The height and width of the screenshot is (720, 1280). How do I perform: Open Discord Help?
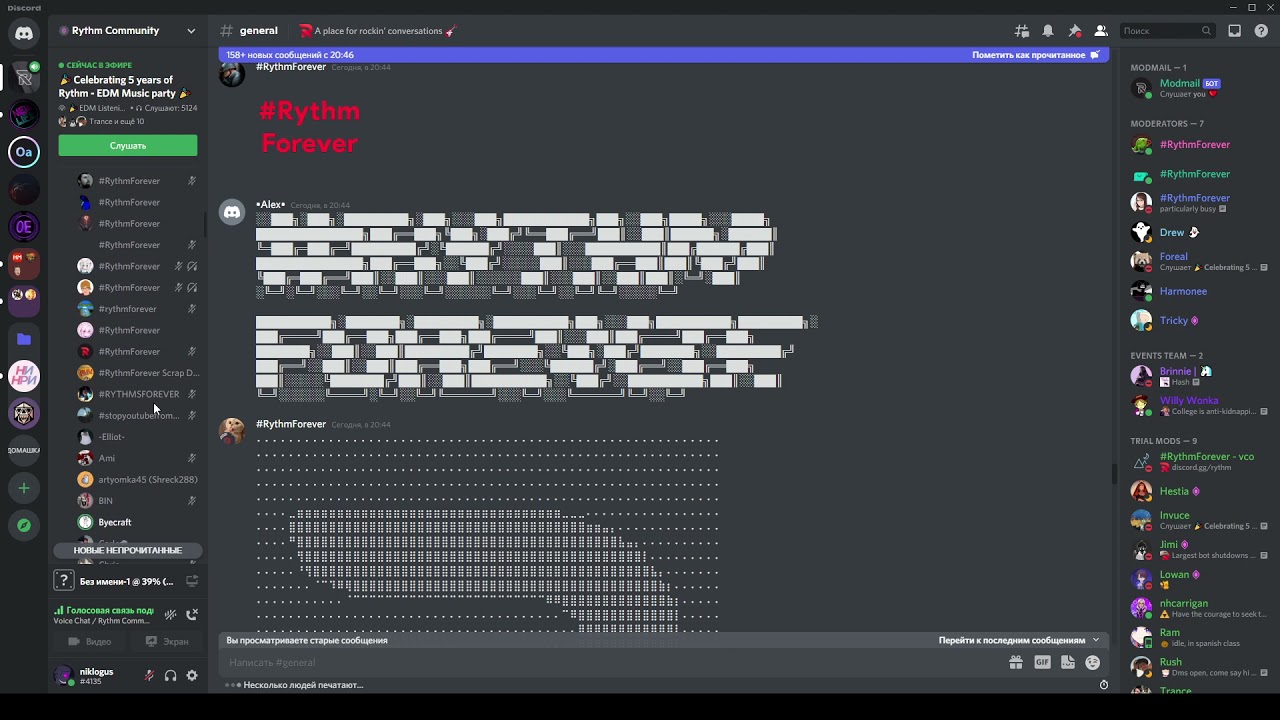[1261, 31]
